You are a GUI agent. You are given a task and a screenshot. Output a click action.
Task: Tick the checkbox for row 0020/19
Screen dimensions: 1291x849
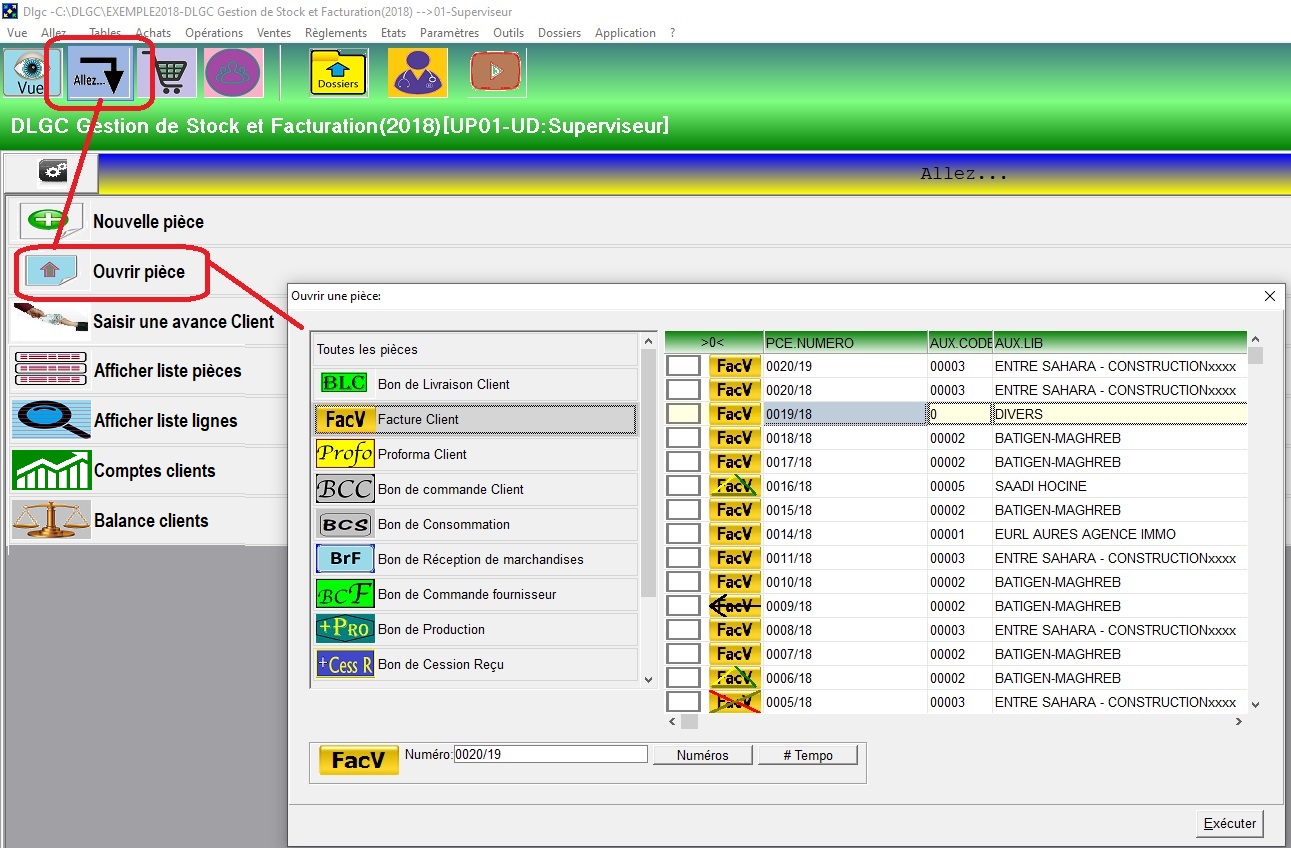pyautogui.click(x=684, y=366)
